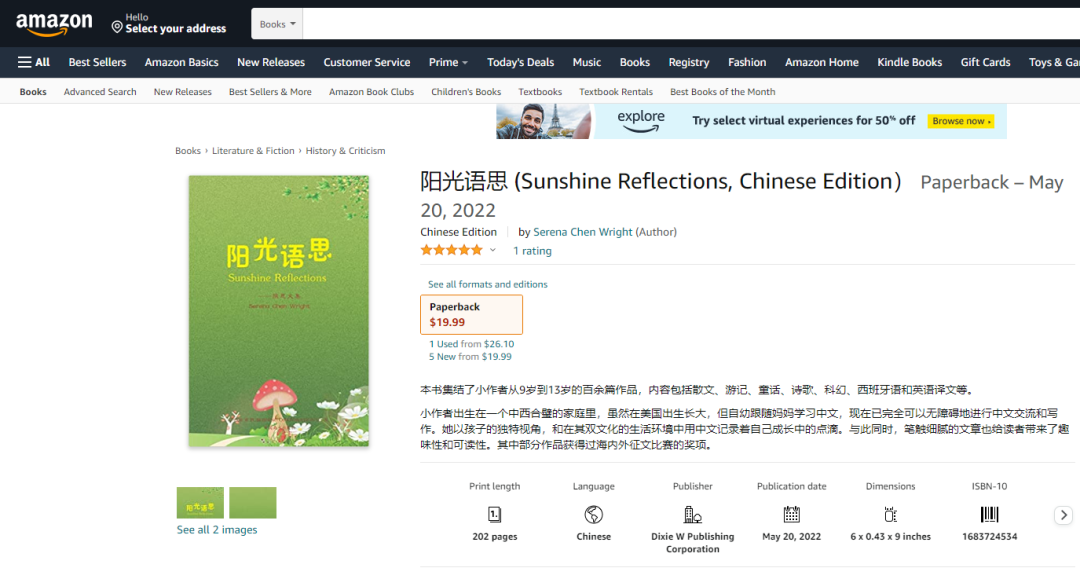Click the location pin address icon
The width and height of the screenshot is (1080, 568).
[x=117, y=27]
